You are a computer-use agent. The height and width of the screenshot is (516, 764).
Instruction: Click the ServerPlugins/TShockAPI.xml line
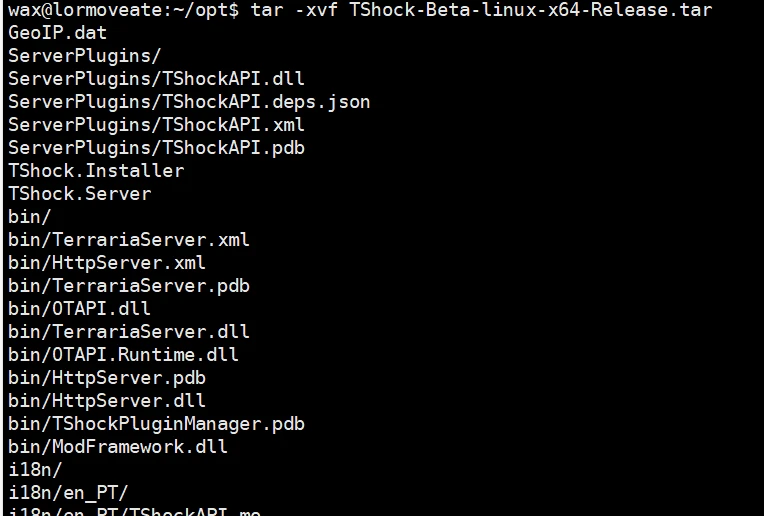click(x=157, y=125)
